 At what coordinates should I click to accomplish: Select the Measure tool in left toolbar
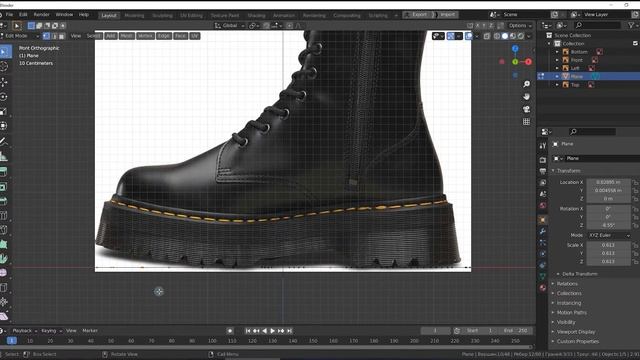[4, 156]
